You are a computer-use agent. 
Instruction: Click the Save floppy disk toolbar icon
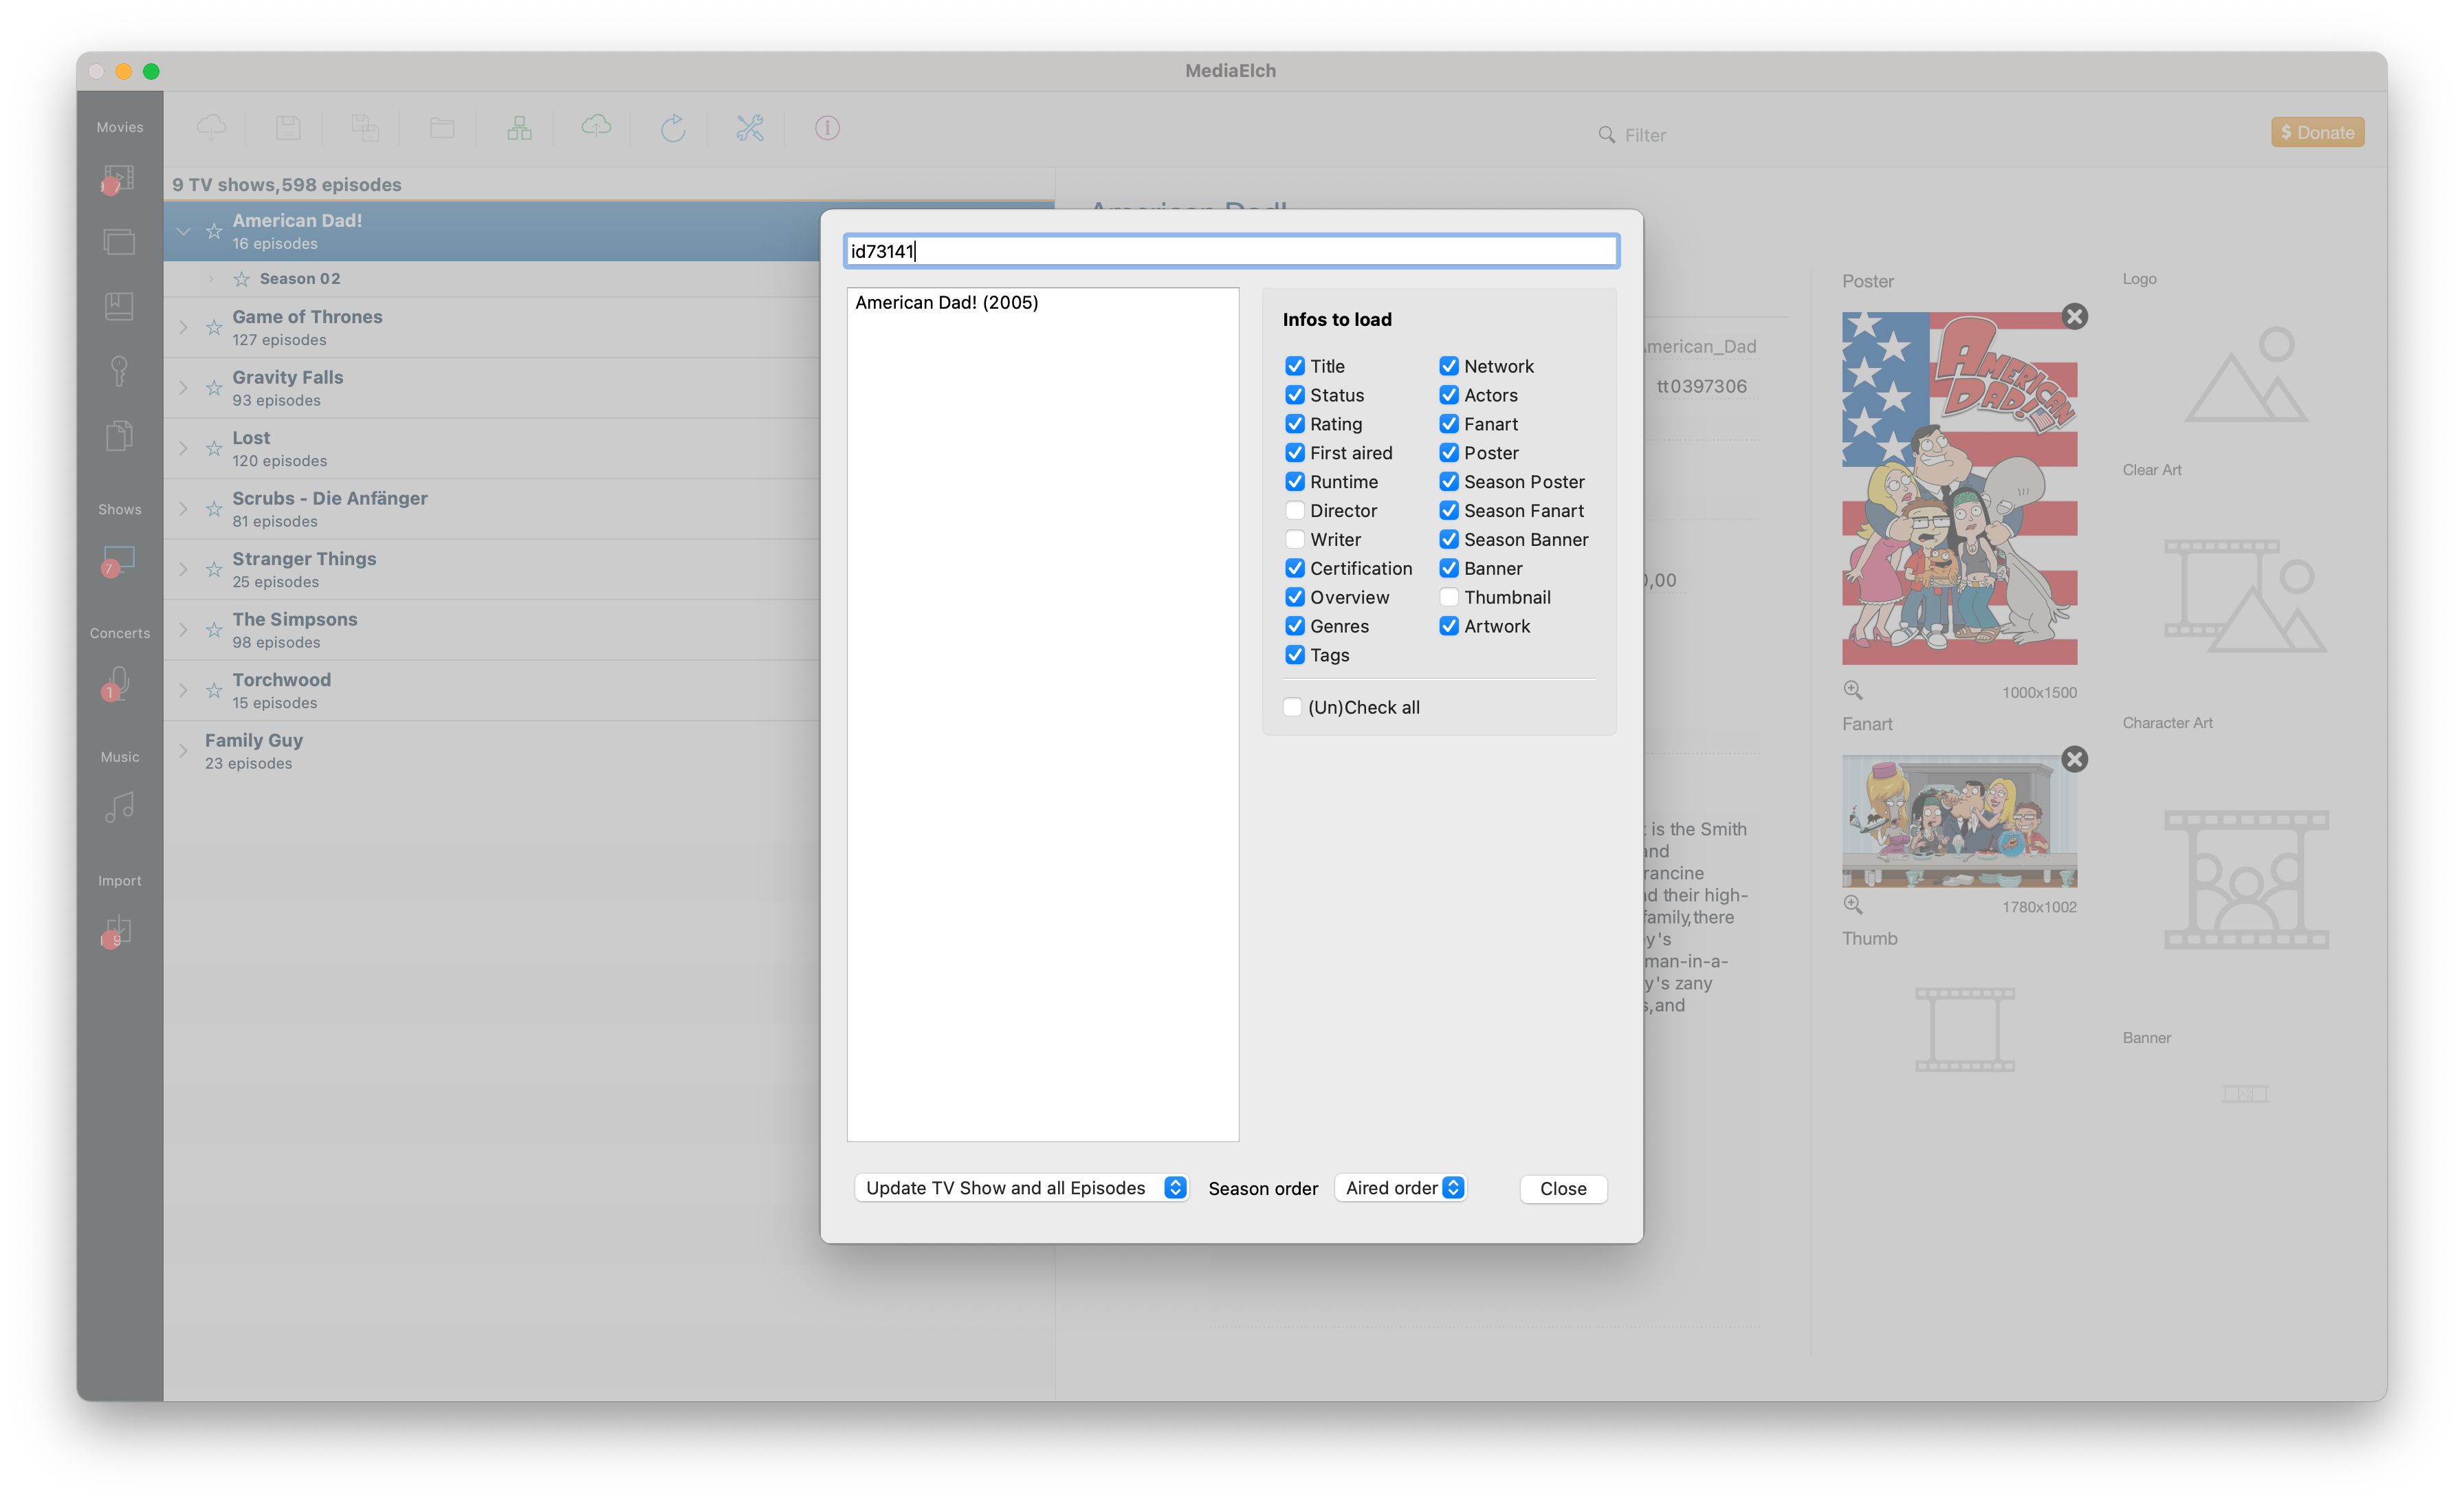coord(288,127)
